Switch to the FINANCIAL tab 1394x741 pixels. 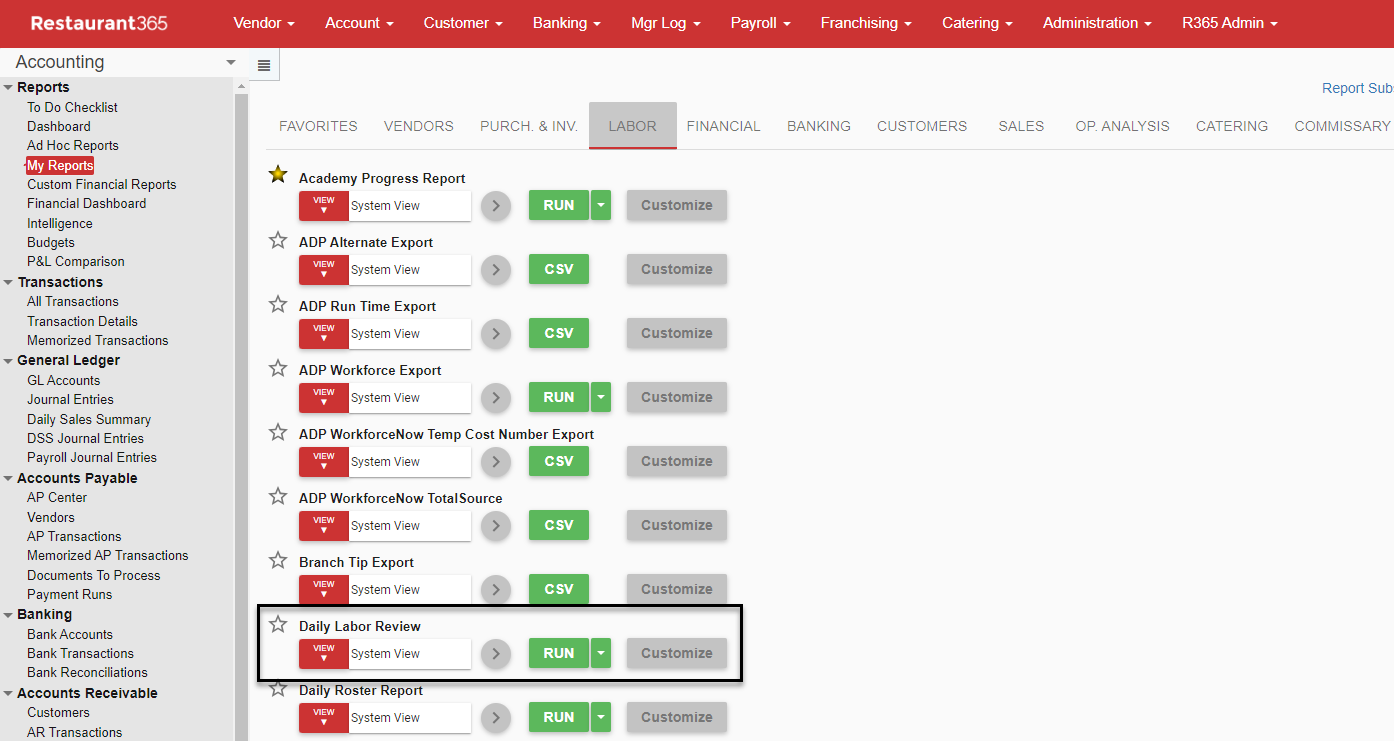point(723,126)
